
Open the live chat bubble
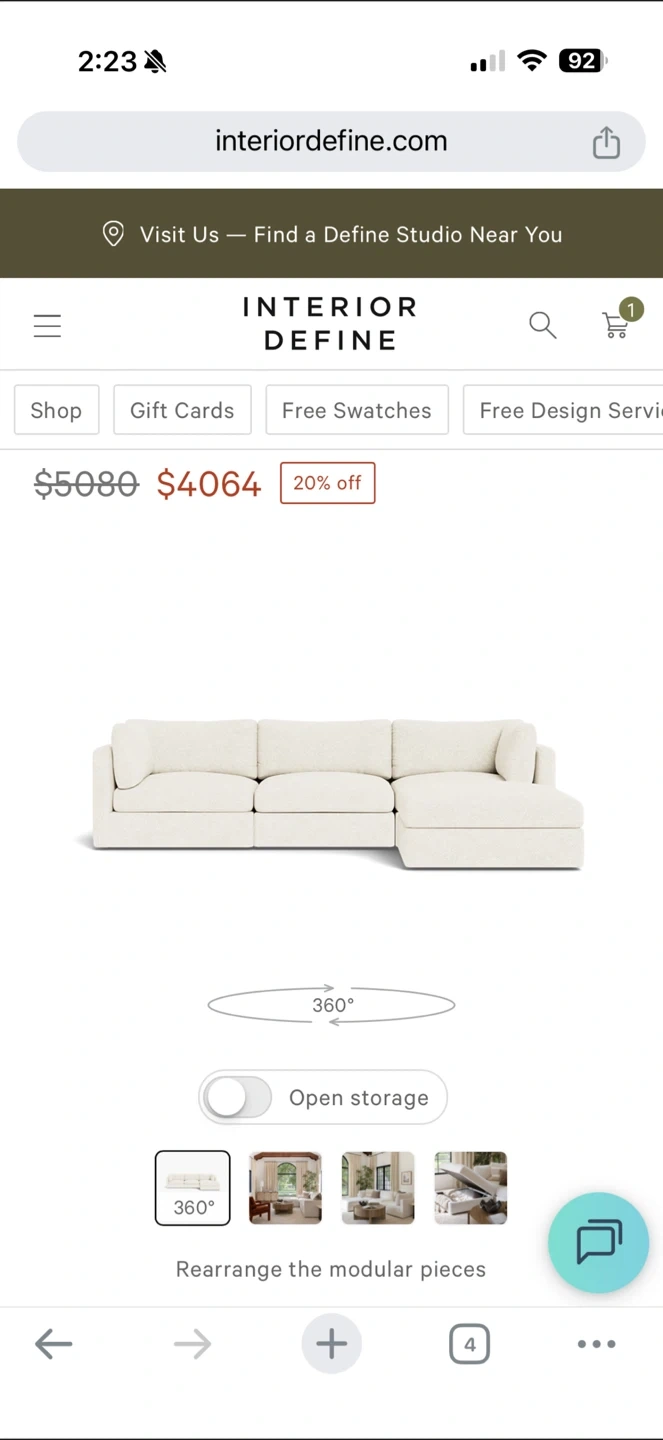598,1243
